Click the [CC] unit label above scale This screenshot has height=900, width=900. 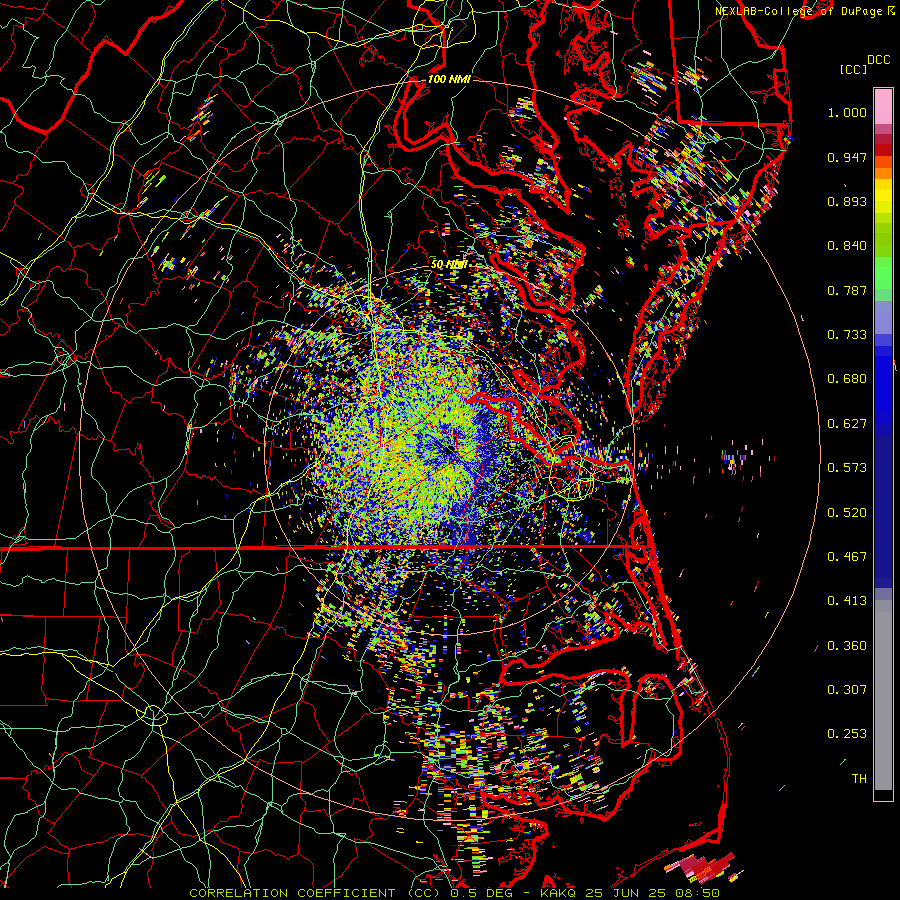(853, 69)
